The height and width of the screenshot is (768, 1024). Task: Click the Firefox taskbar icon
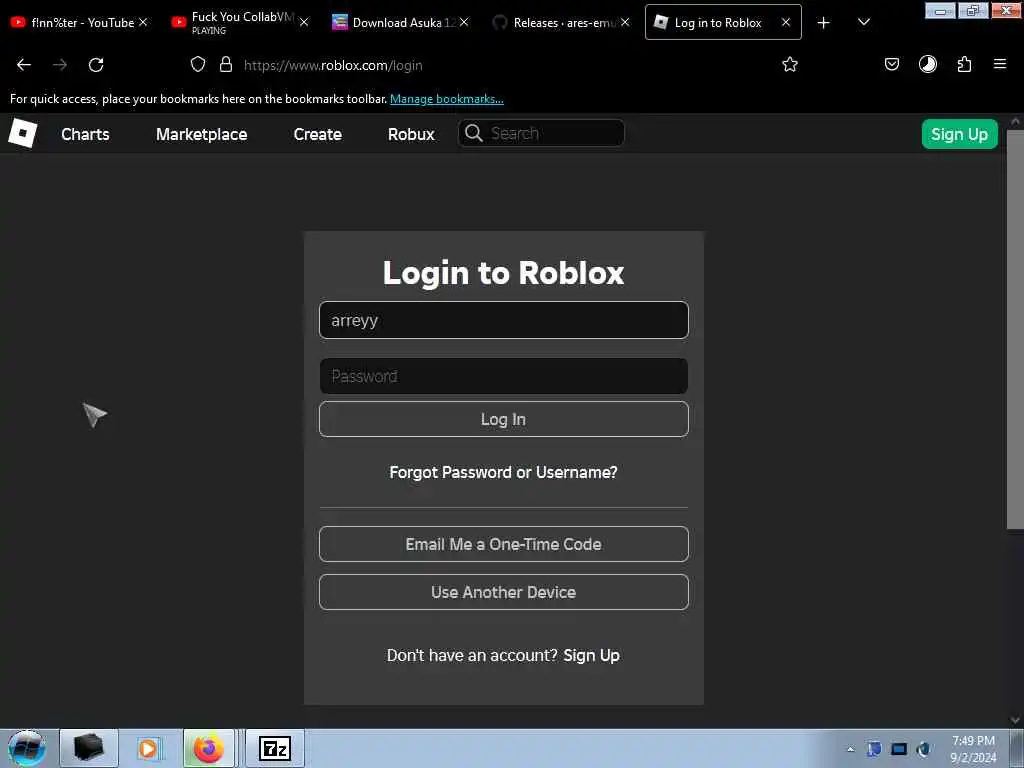point(209,748)
